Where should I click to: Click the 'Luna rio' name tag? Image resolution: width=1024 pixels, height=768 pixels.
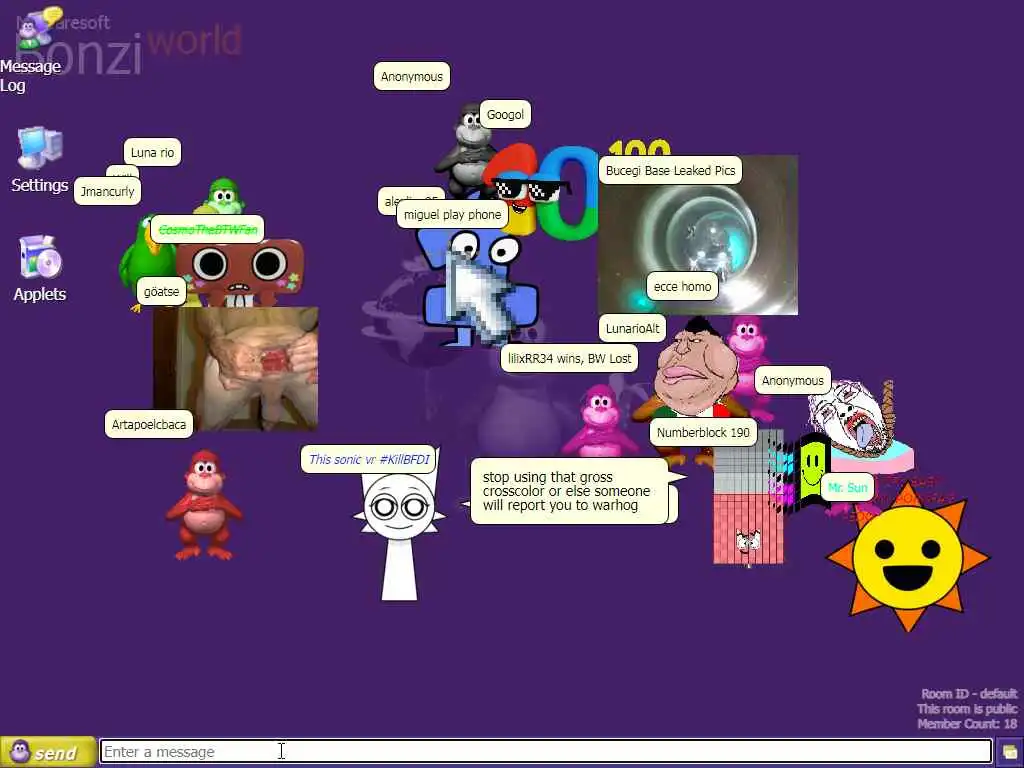152,152
